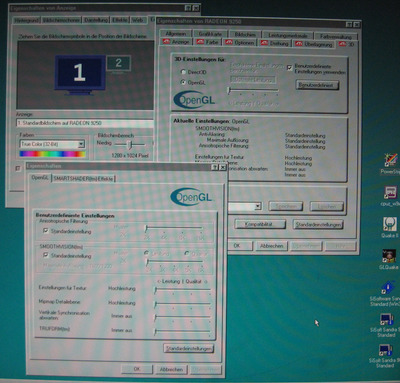Click the Vertikale Synchronisation abwarten slider
The height and width of the screenshot is (383, 400).
pyautogui.click(x=182, y=318)
